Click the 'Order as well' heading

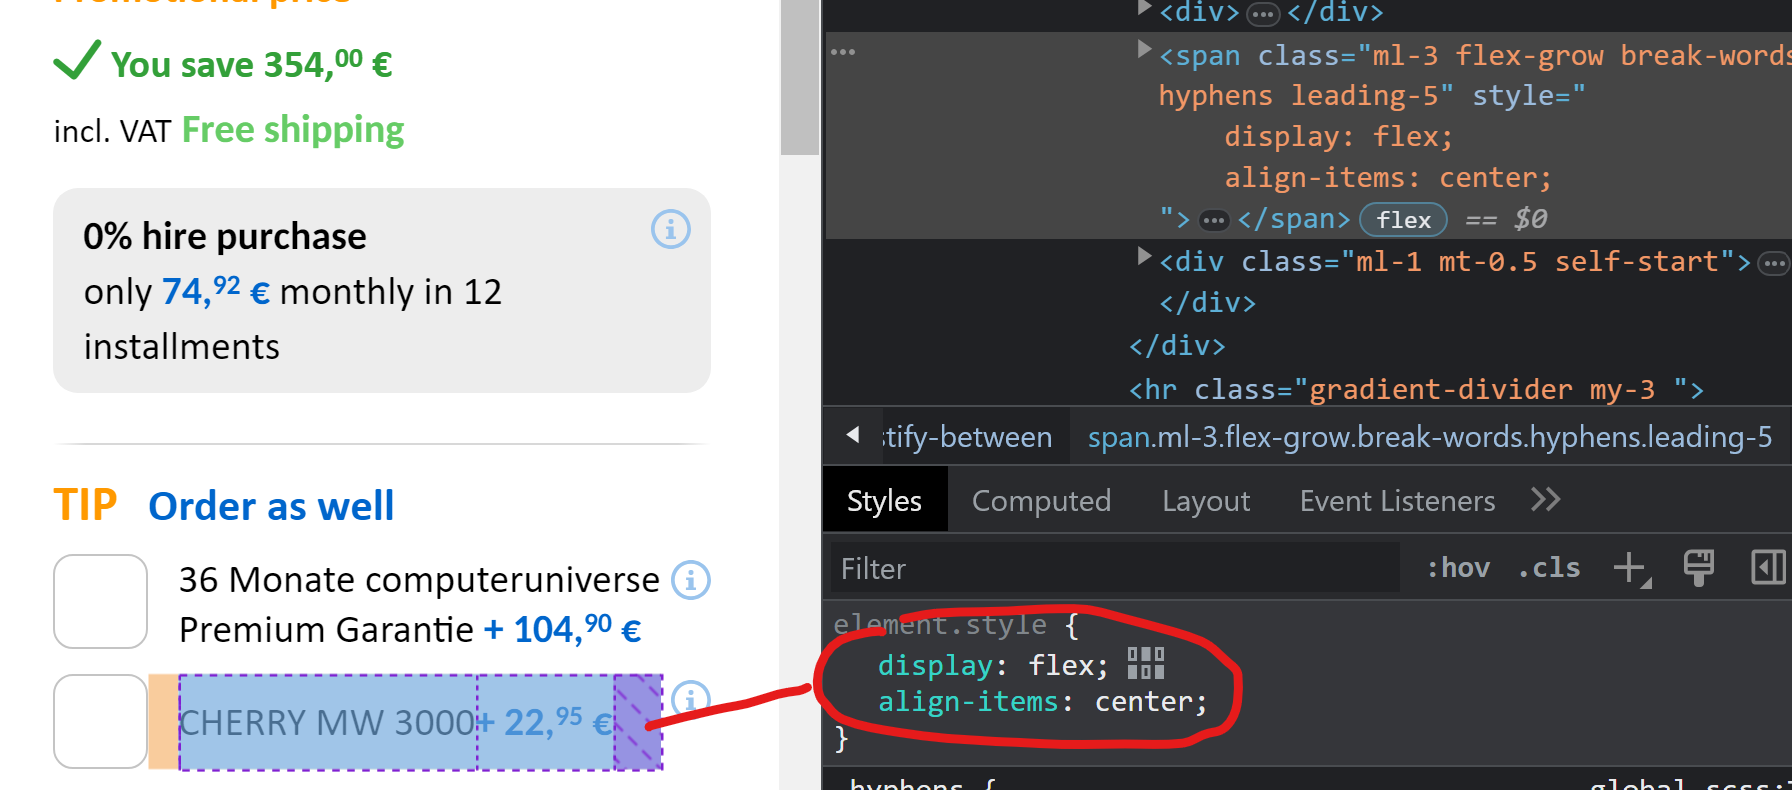coord(271,506)
